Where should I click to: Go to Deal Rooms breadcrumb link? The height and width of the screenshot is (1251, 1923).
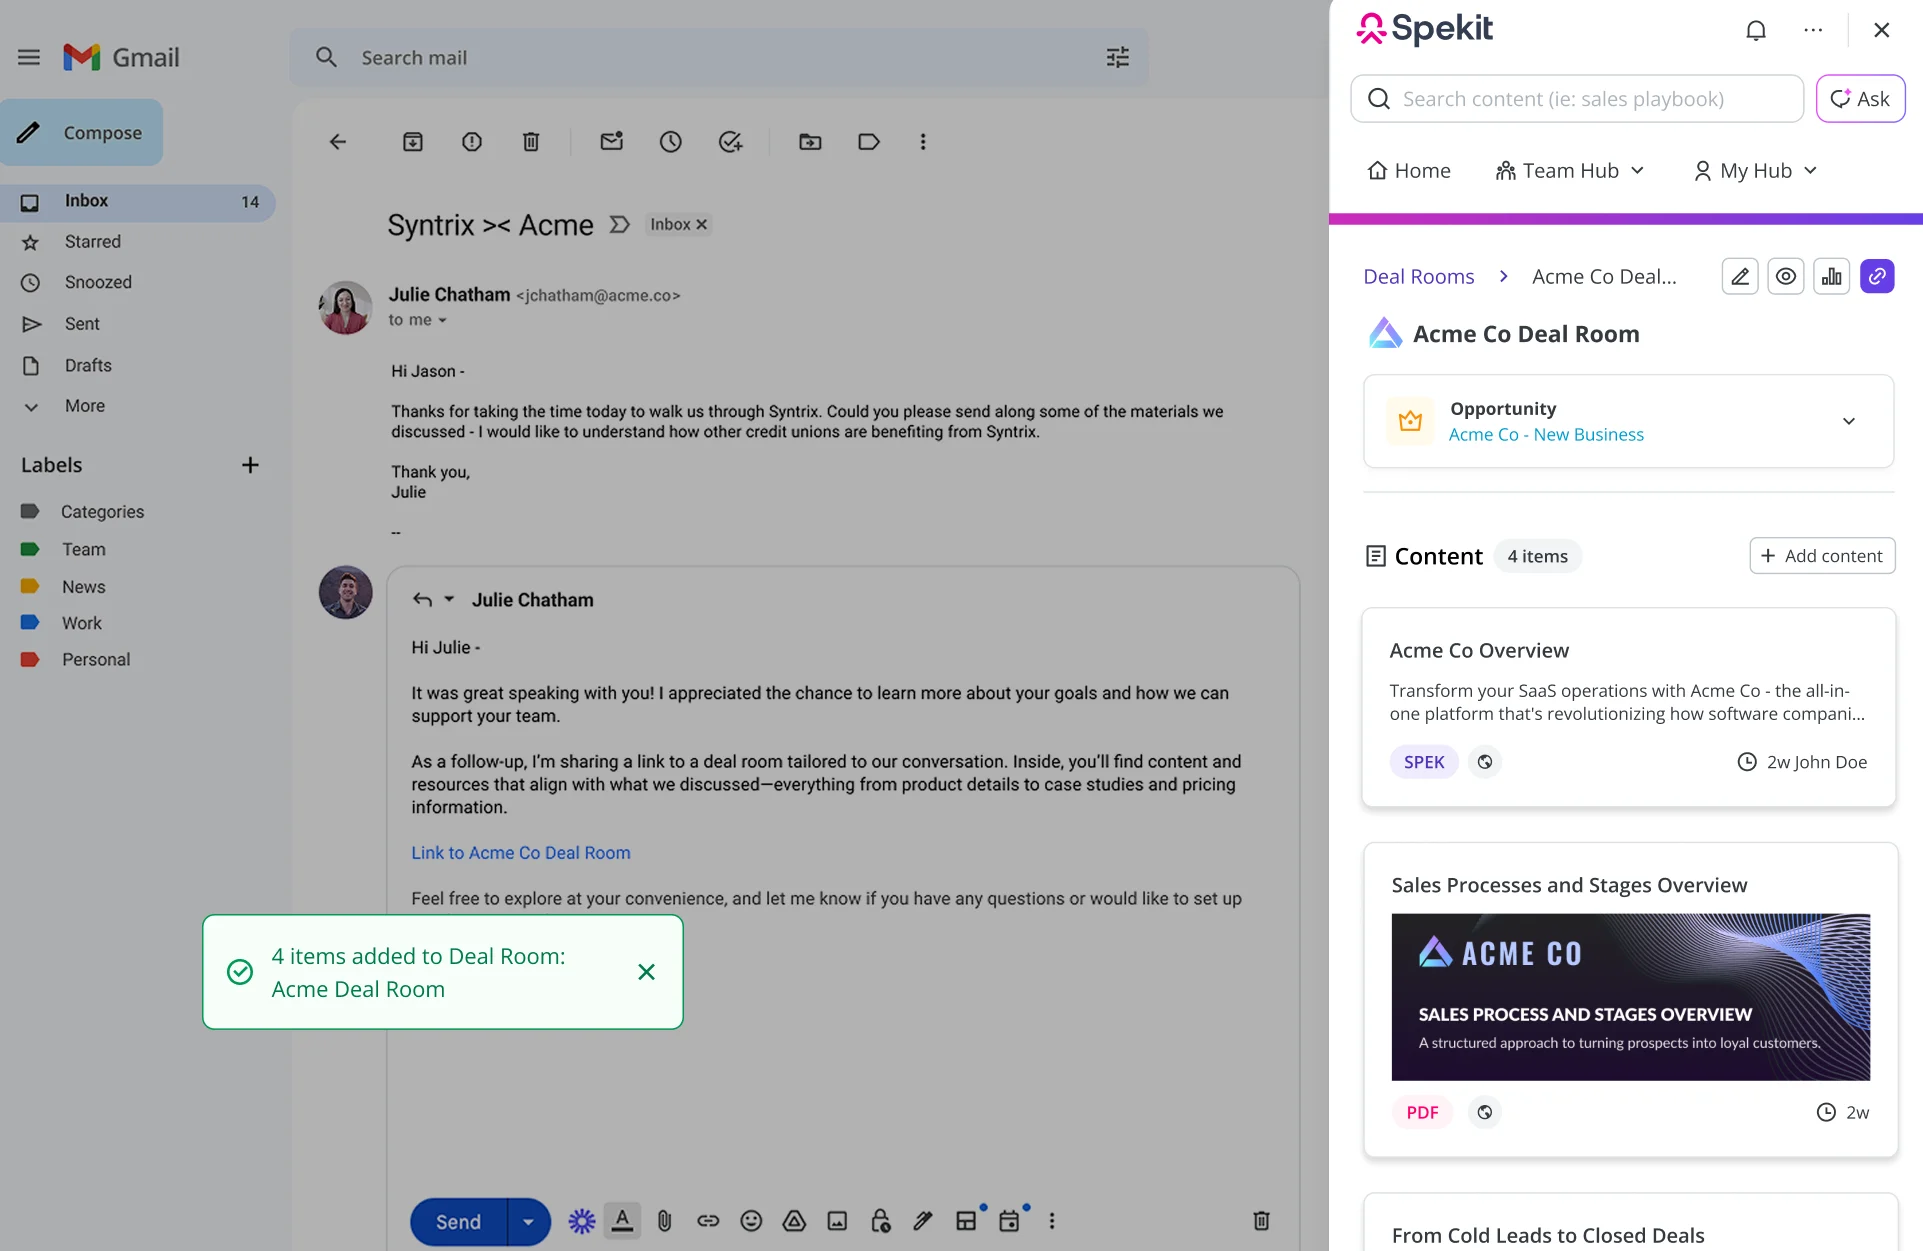pyautogui.click(x=1418, y=277)
